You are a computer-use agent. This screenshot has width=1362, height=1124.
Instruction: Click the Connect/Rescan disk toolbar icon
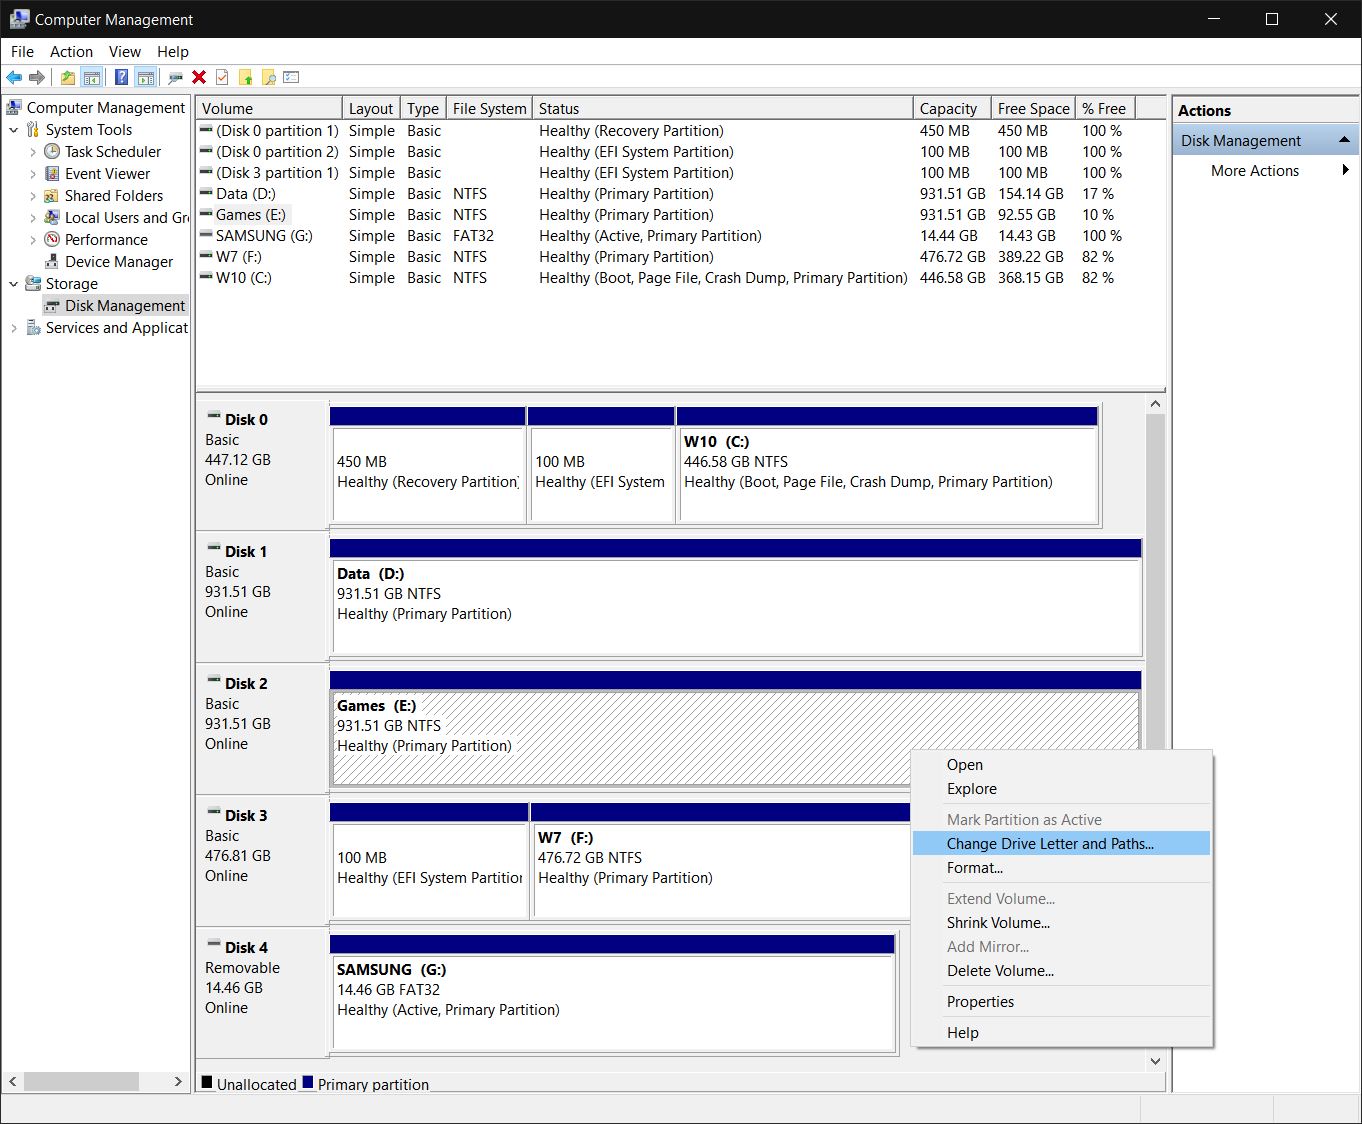coord(176,77)
